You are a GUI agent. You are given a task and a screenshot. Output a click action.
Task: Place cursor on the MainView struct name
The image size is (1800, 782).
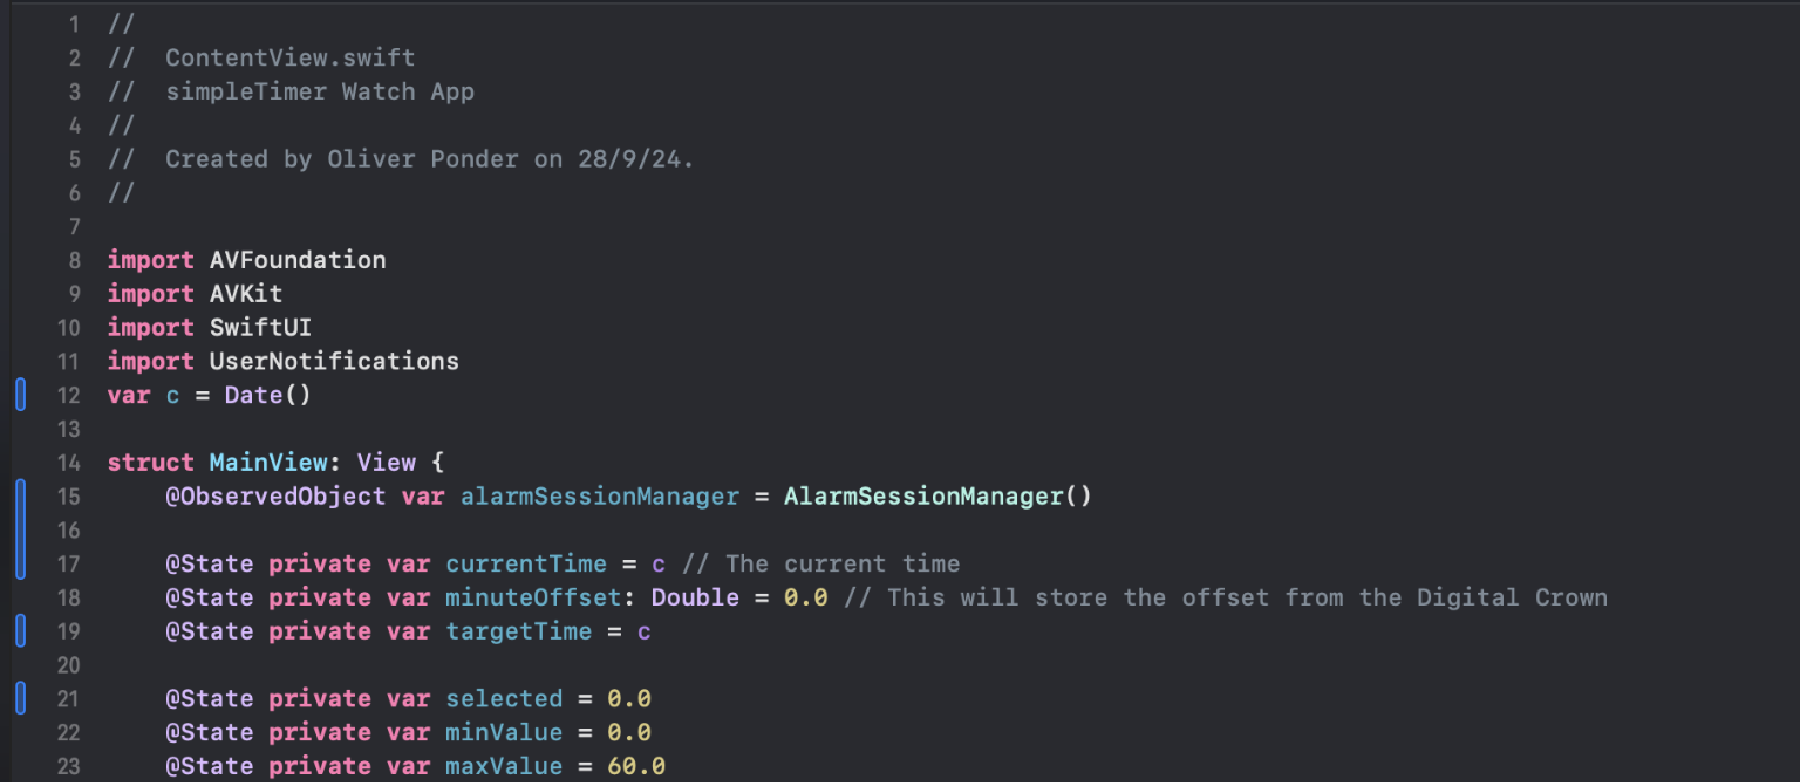click(268, 463)
